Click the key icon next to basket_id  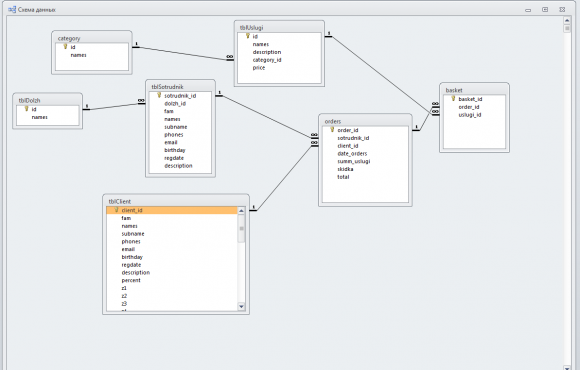453,98
